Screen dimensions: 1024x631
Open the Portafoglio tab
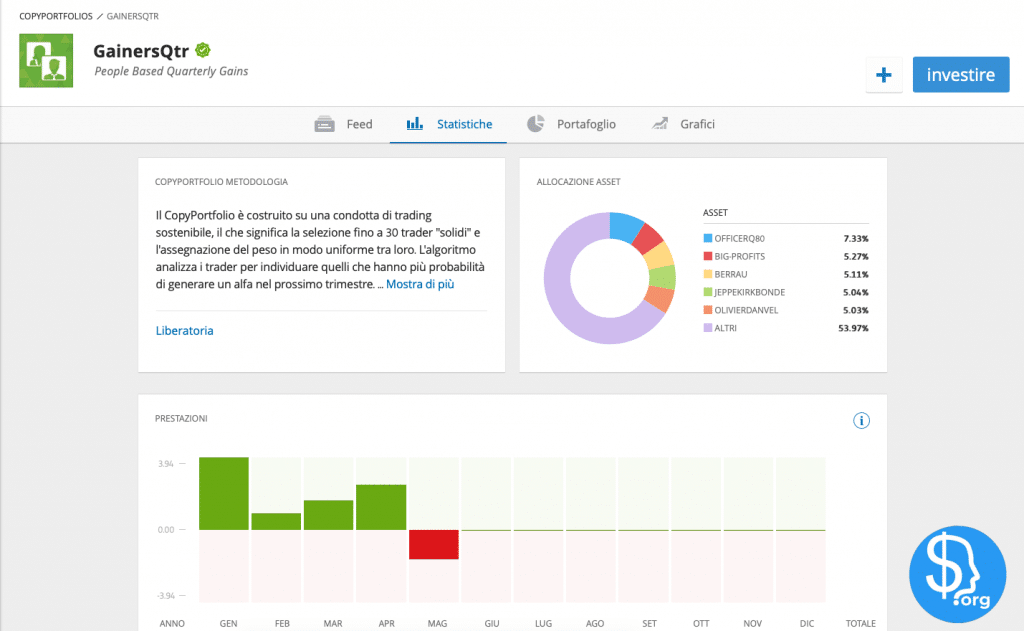click(571, 124)
